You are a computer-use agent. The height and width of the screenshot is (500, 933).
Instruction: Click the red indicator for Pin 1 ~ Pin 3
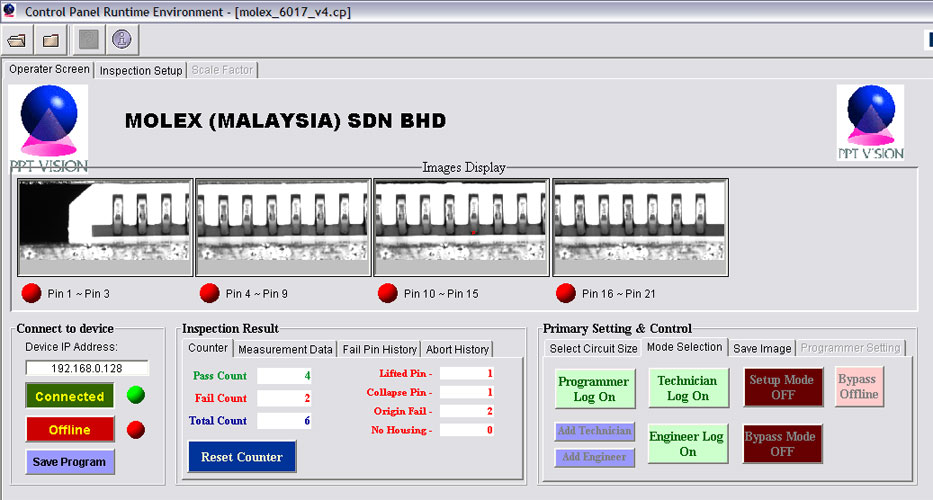(31, 293)
